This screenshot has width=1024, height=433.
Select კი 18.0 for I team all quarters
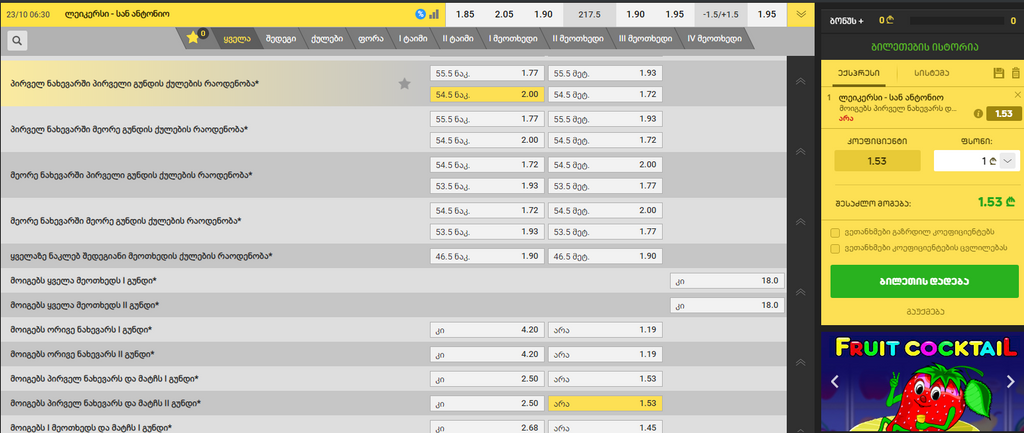click(x=727, y=281)
